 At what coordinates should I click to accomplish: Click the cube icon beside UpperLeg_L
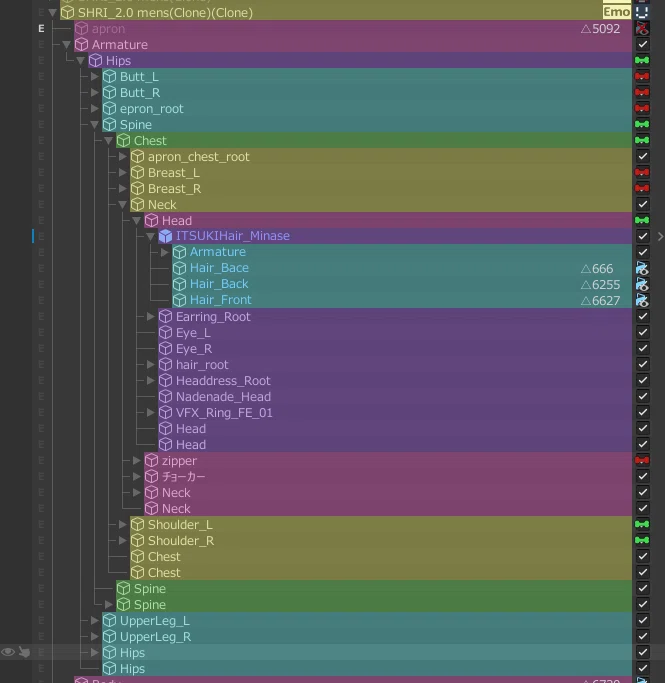tap(109, 620)
